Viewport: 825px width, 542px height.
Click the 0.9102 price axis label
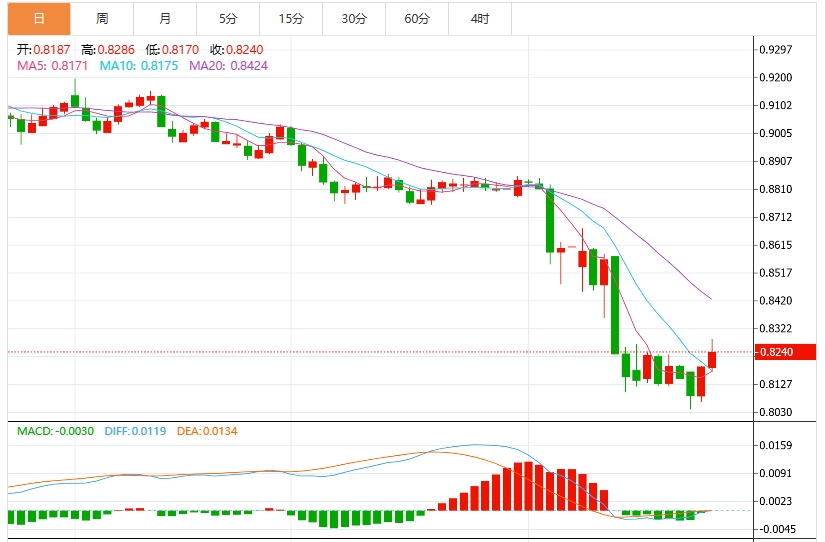[x=776, y=105]
